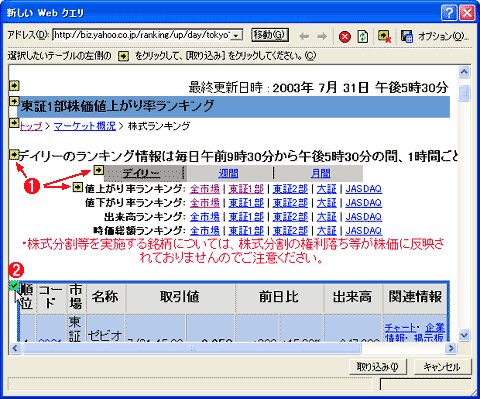Image resolution: width=480 pixels, height=399 pixels.
Task: Click horizontal scrollbar right arrow
Action: [451, 348]
